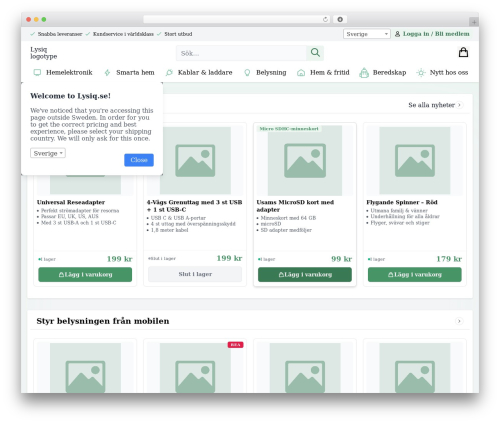Click the Lysiq logotype

coord(44,53)
